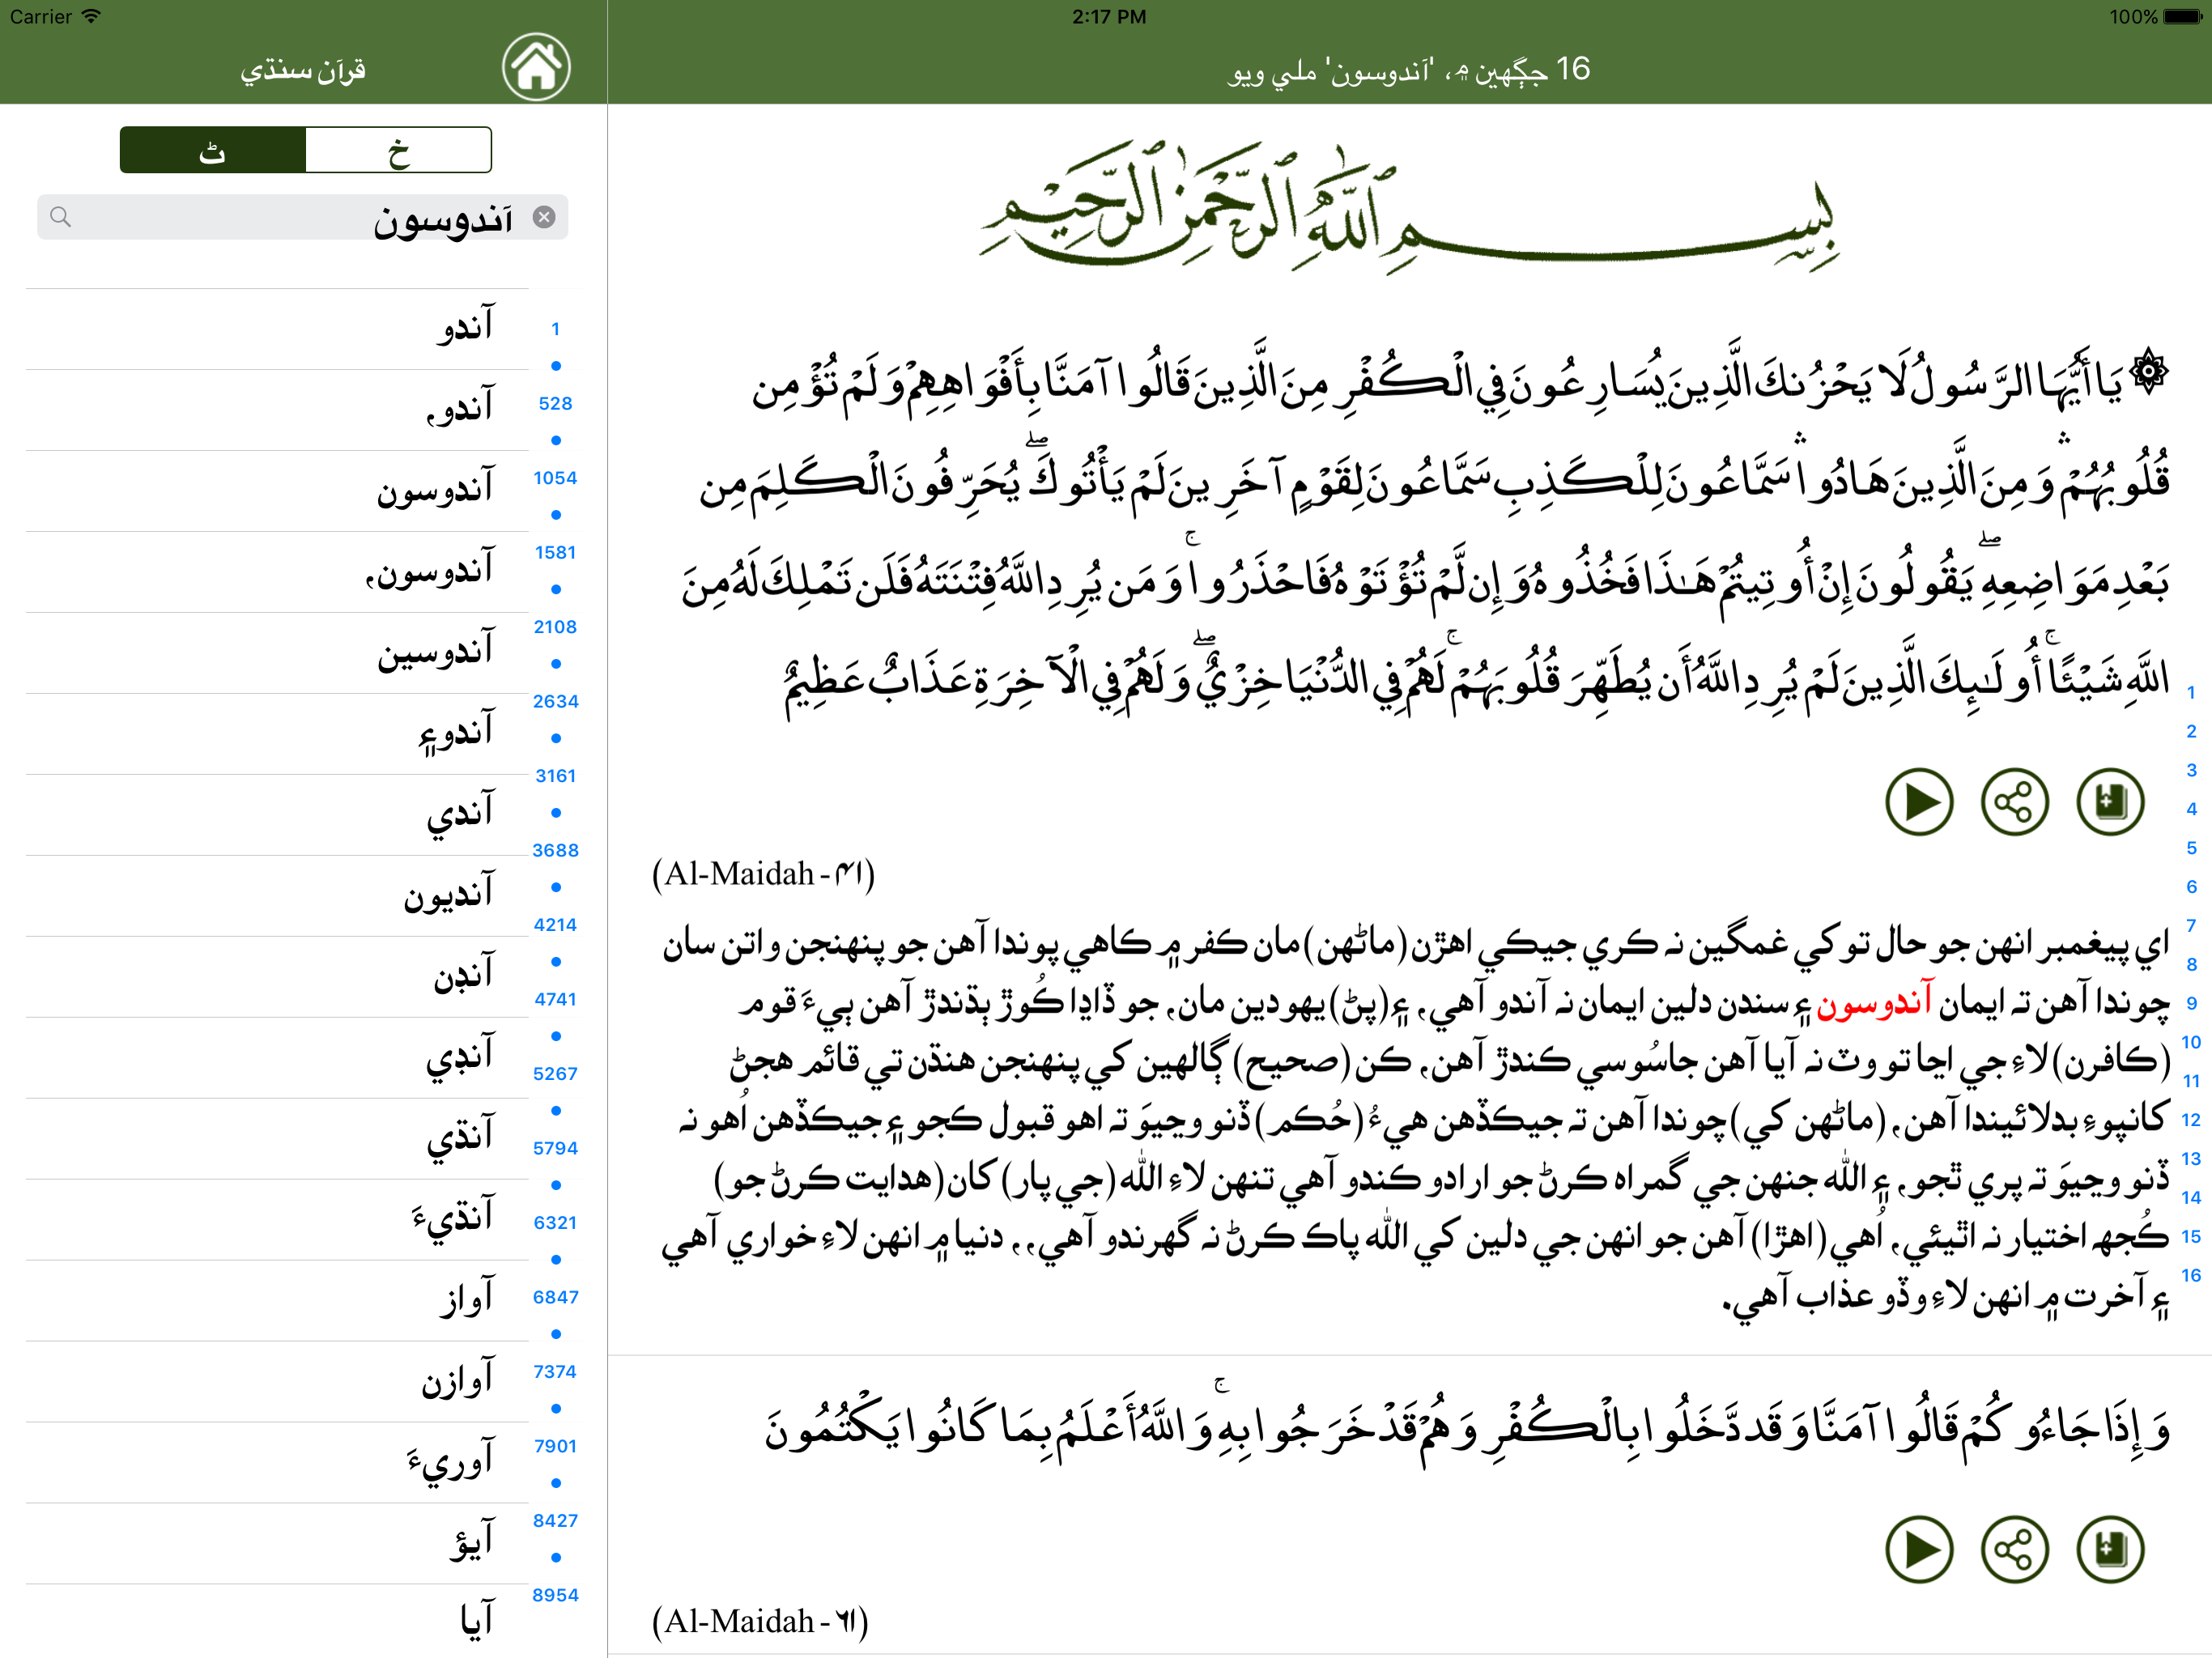2212x1658 pixels.
Task: Click the search magnifier icon
Action: click(61, 217)
